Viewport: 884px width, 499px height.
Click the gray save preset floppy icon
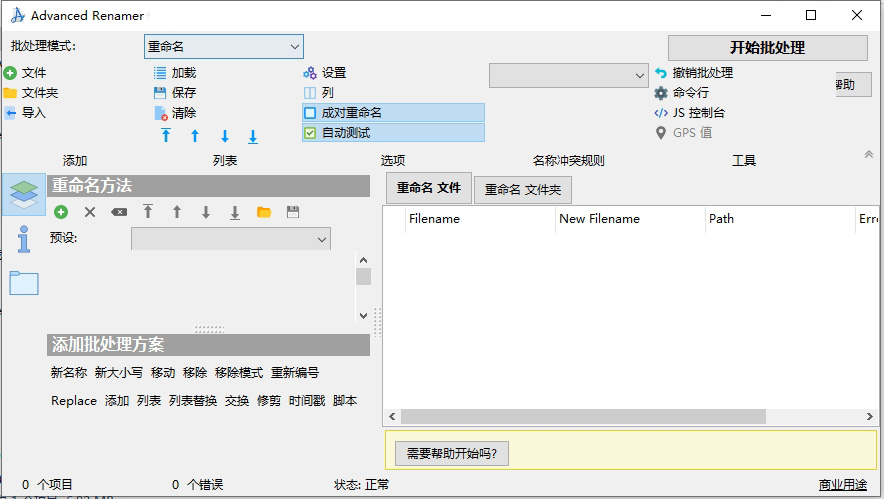pos(293,212)
